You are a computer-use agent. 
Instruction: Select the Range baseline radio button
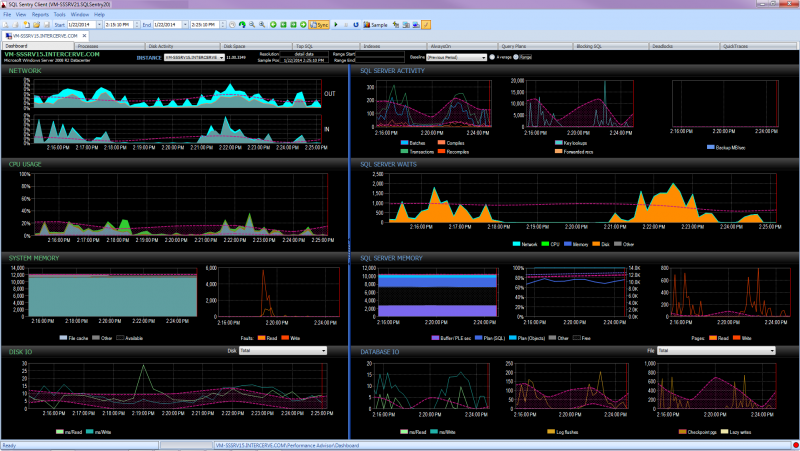point(517,57)
